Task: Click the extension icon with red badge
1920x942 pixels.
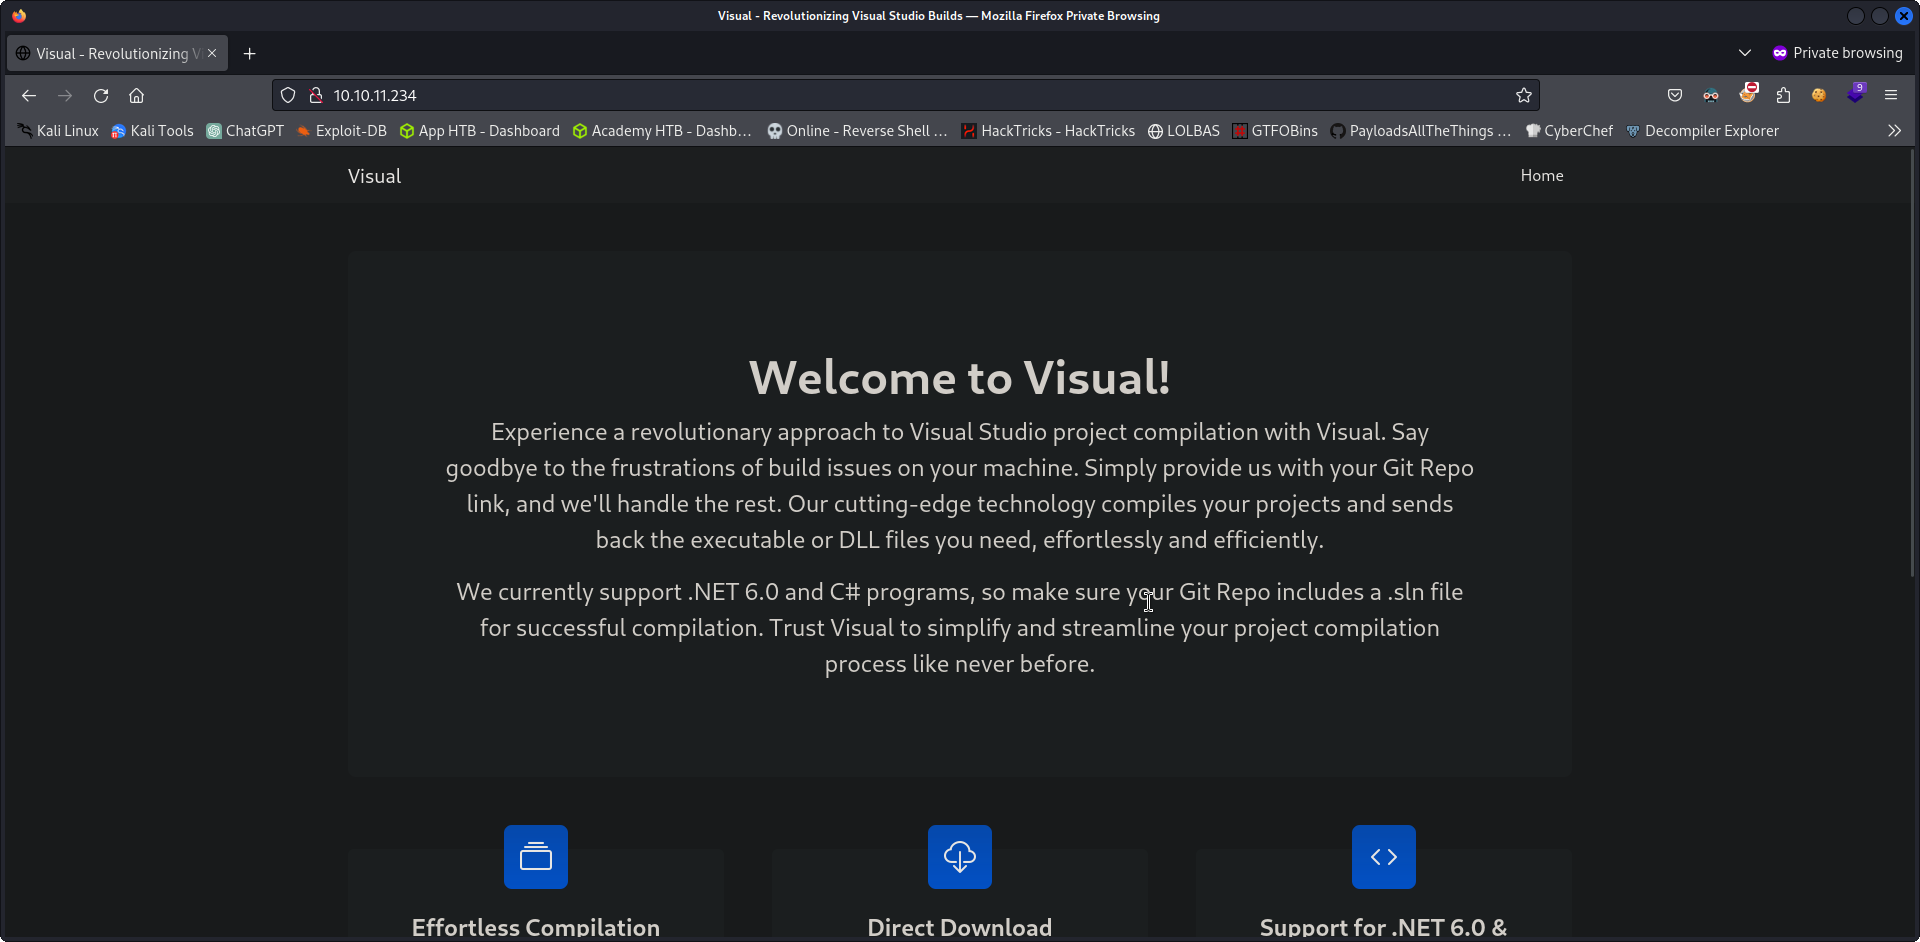Action: coord(1748,94)
